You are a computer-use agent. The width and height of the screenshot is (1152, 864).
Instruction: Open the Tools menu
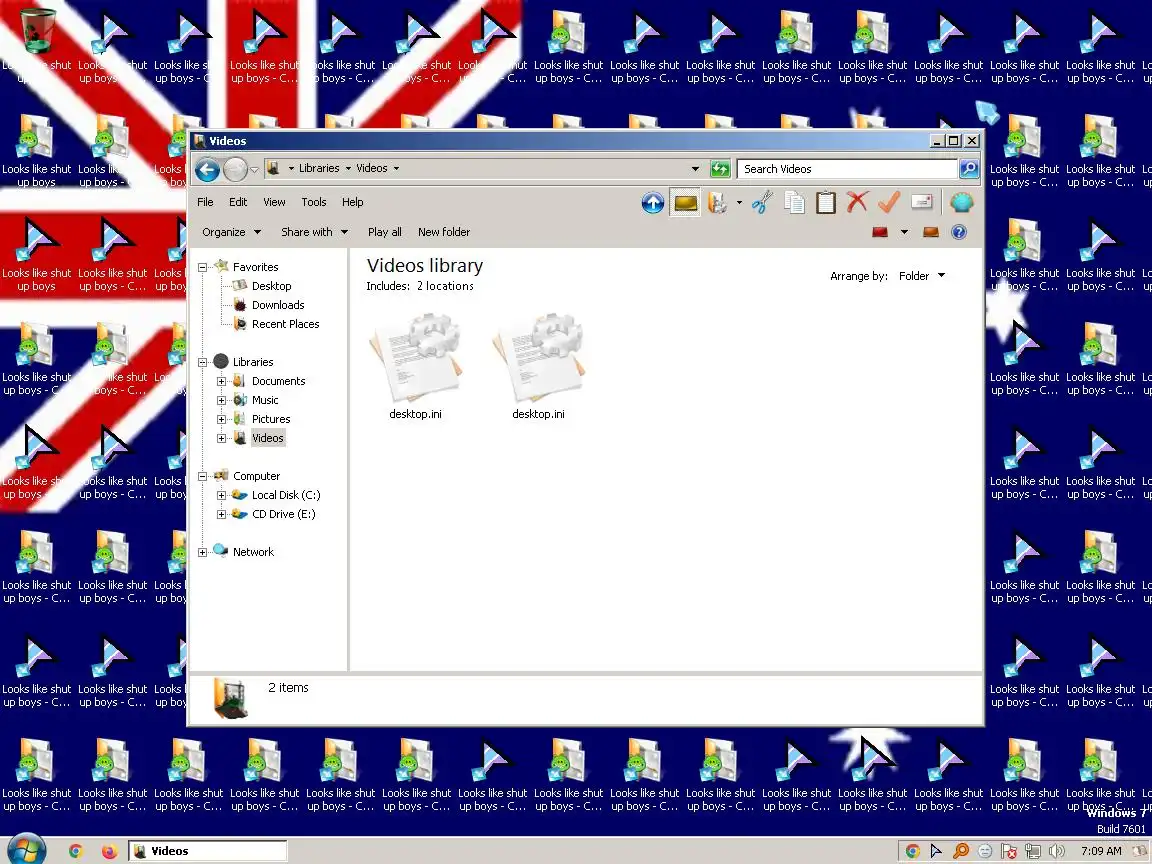point(314,202)
